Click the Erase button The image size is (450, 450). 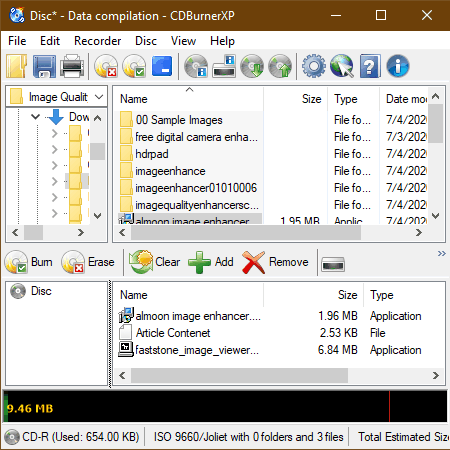coord(88,262)
